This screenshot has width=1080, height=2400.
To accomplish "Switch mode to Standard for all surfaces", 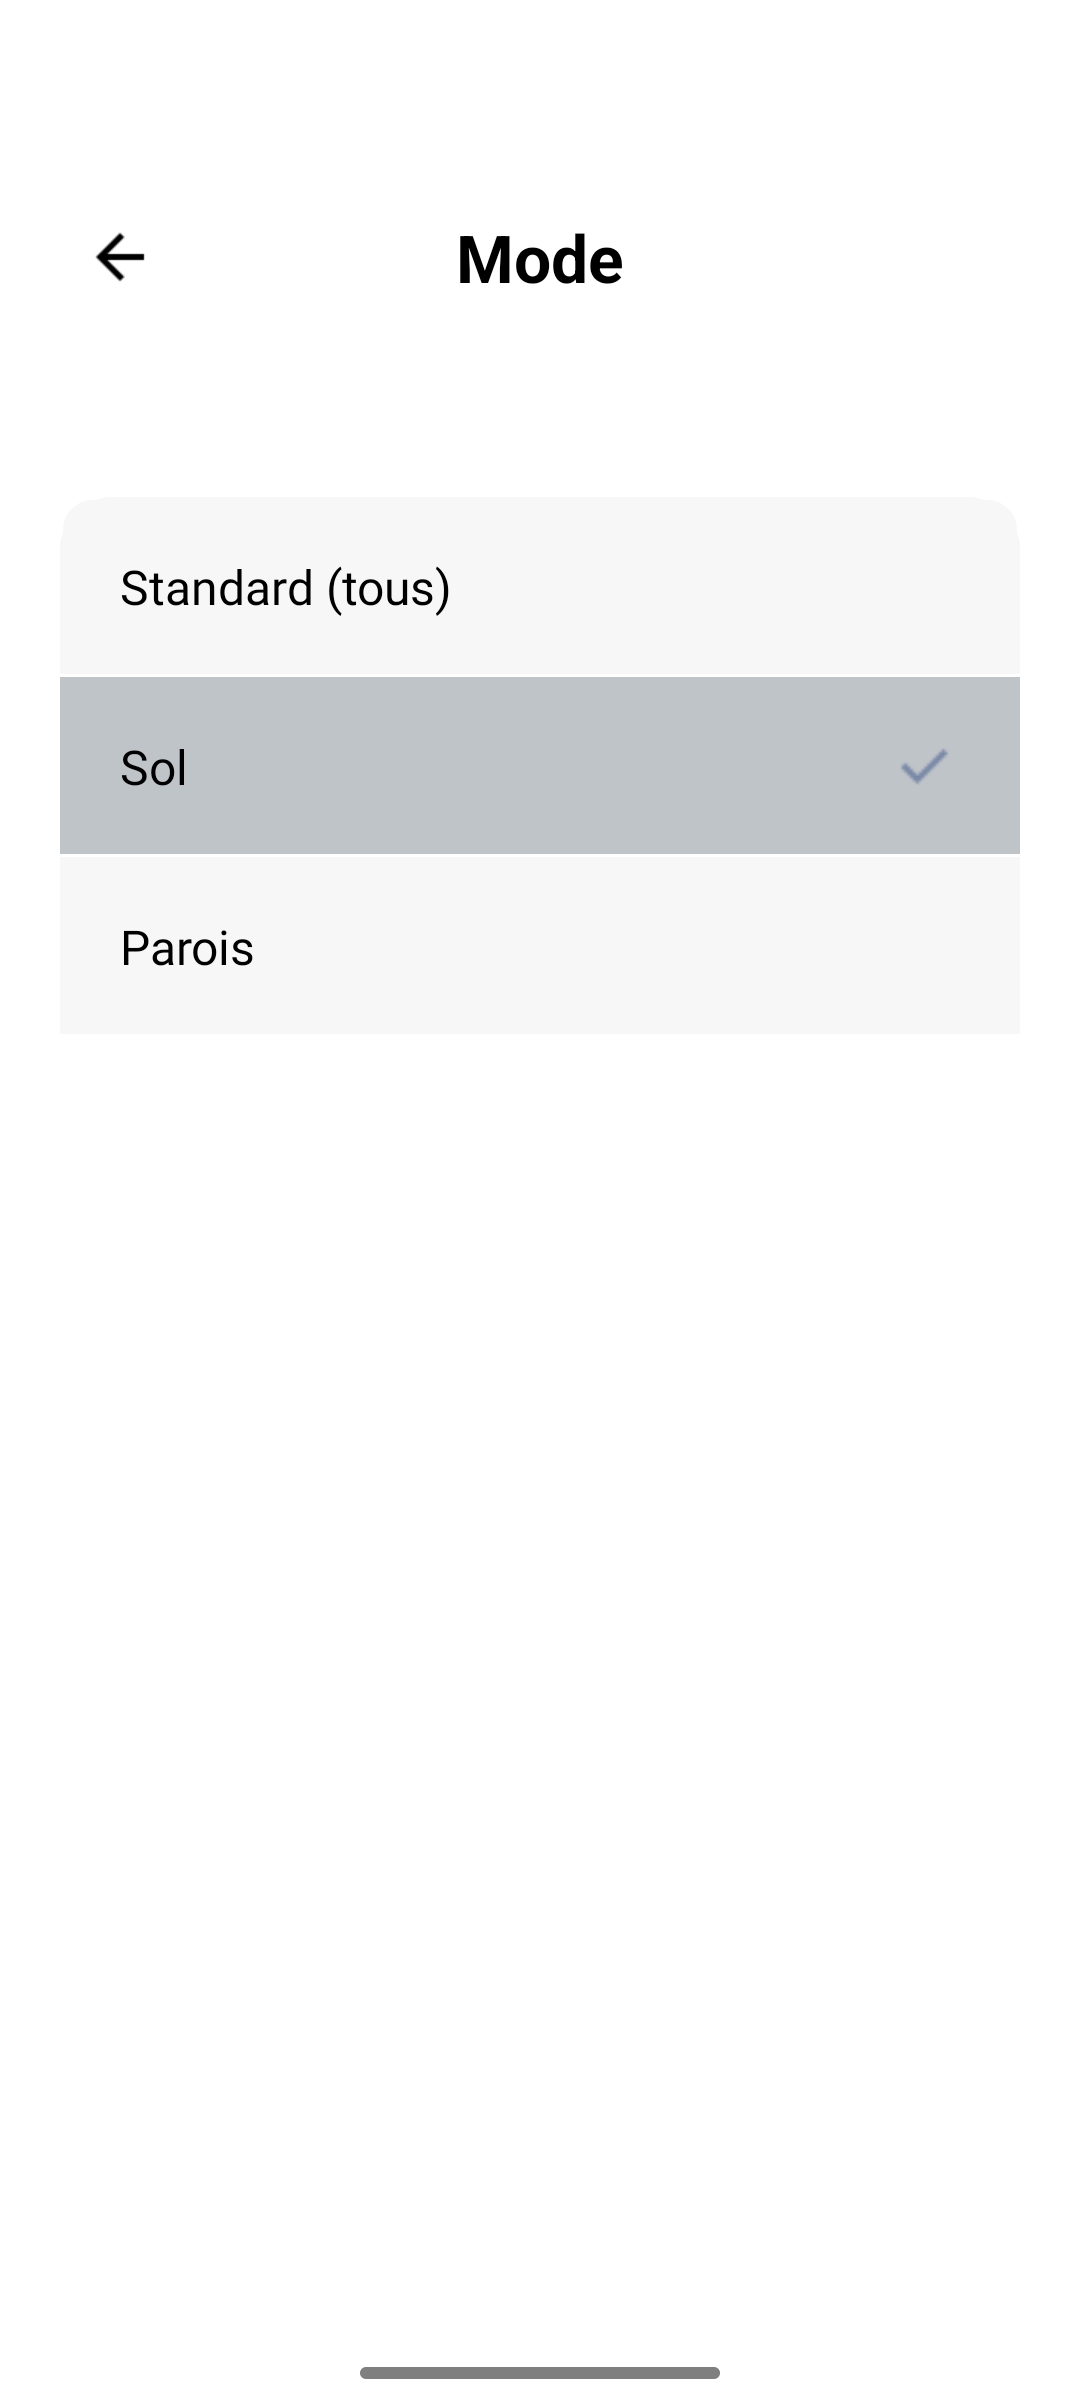I will (x=540, y=587).
